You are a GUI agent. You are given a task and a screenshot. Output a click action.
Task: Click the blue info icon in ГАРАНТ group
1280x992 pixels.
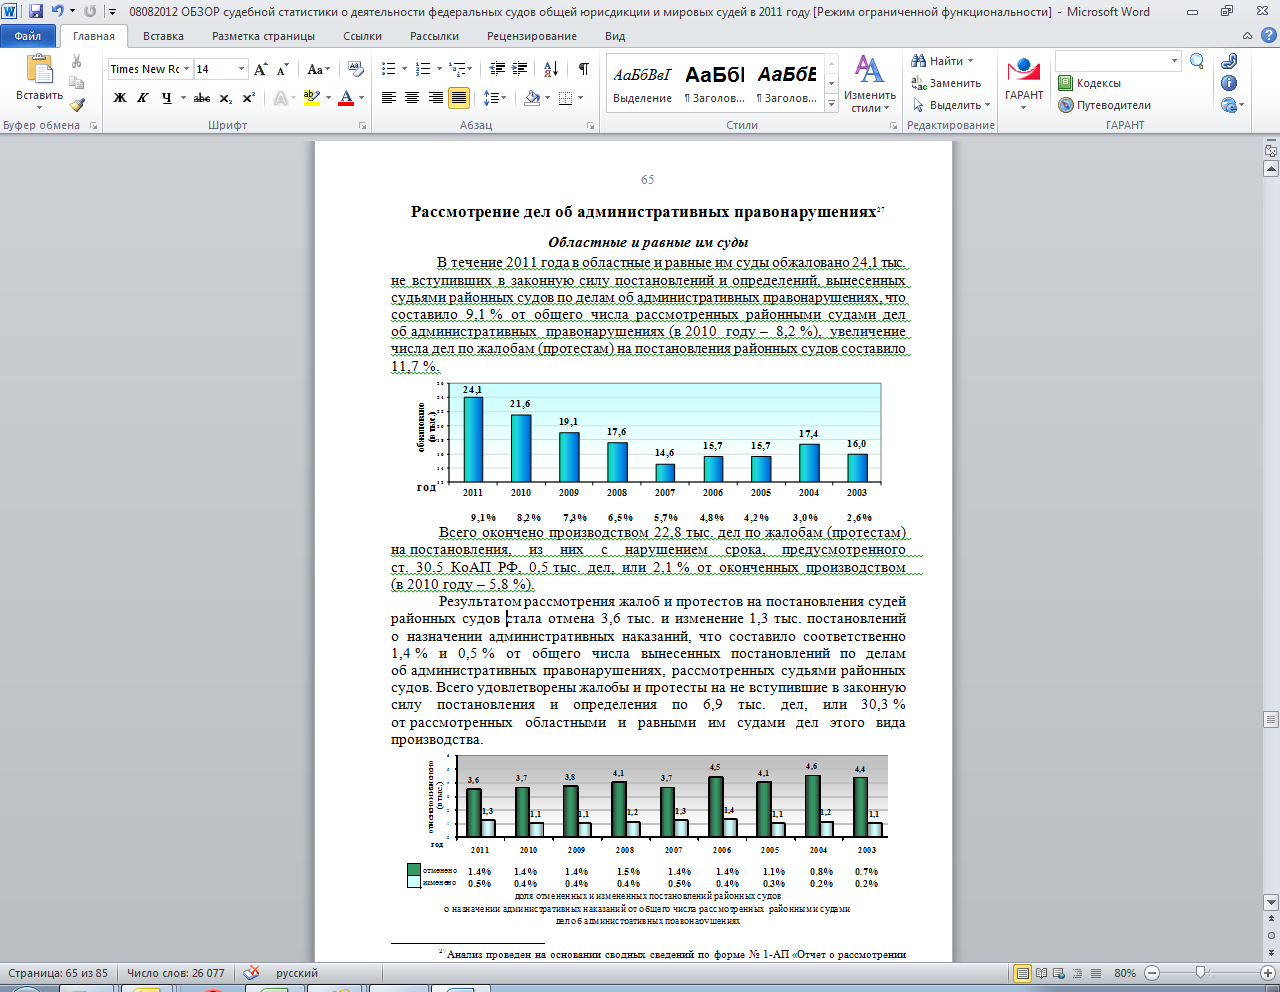pyautogui.click(x=1229, y=83)
